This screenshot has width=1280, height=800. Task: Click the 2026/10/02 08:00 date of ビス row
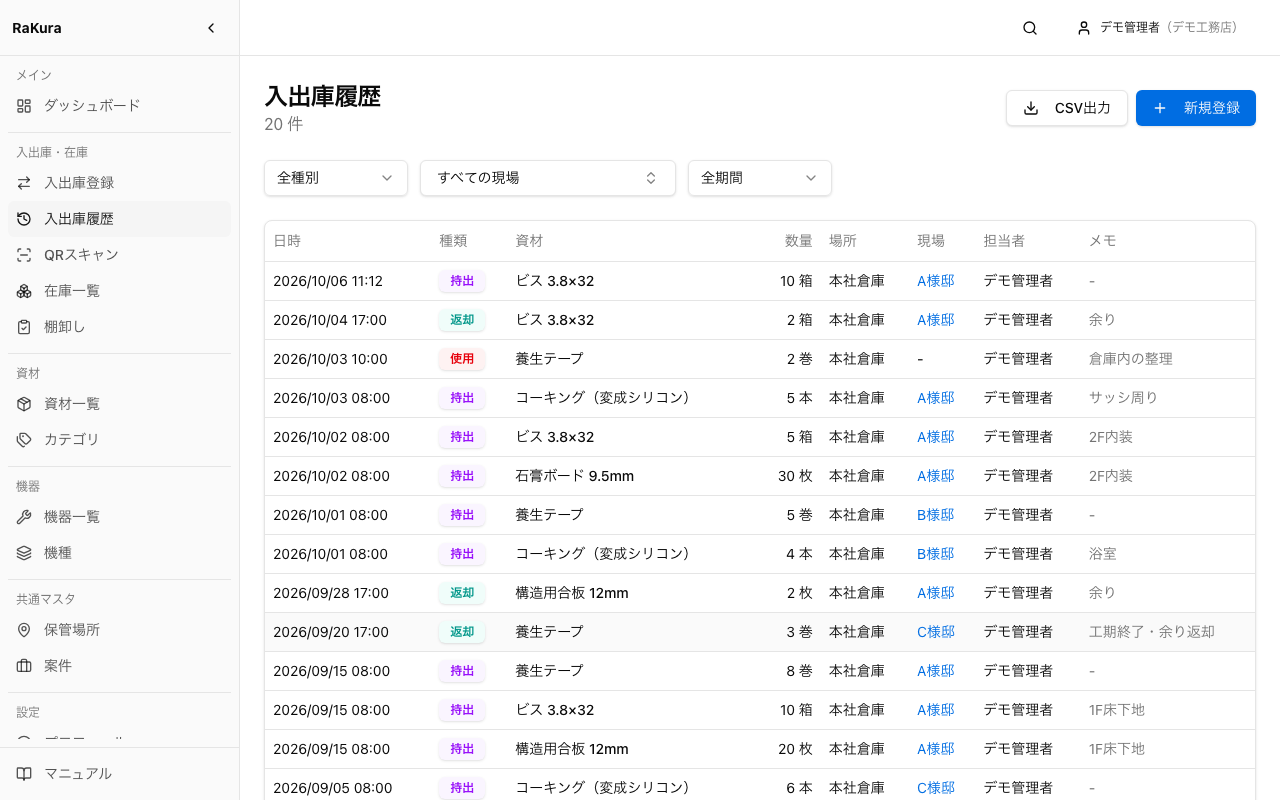331,437
